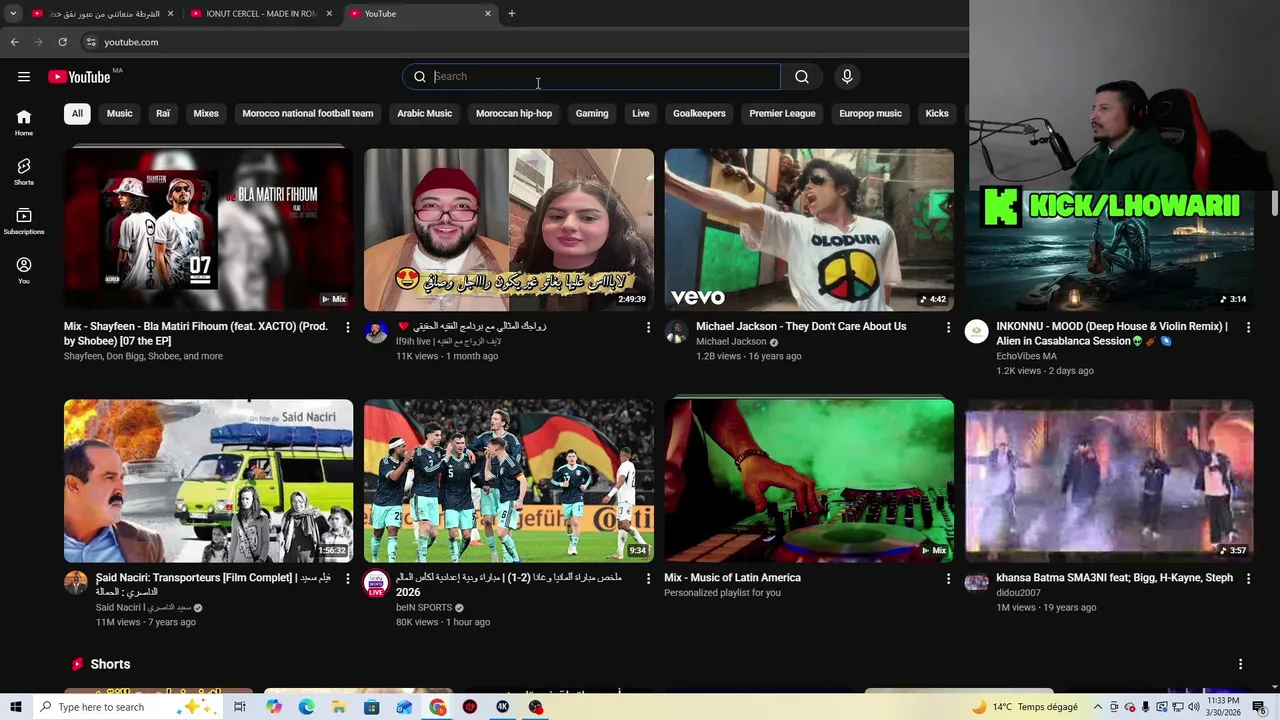This screenshot has height=720, width=1280.
Task: Click the address bar youtube.com
Action: [131, 42]
